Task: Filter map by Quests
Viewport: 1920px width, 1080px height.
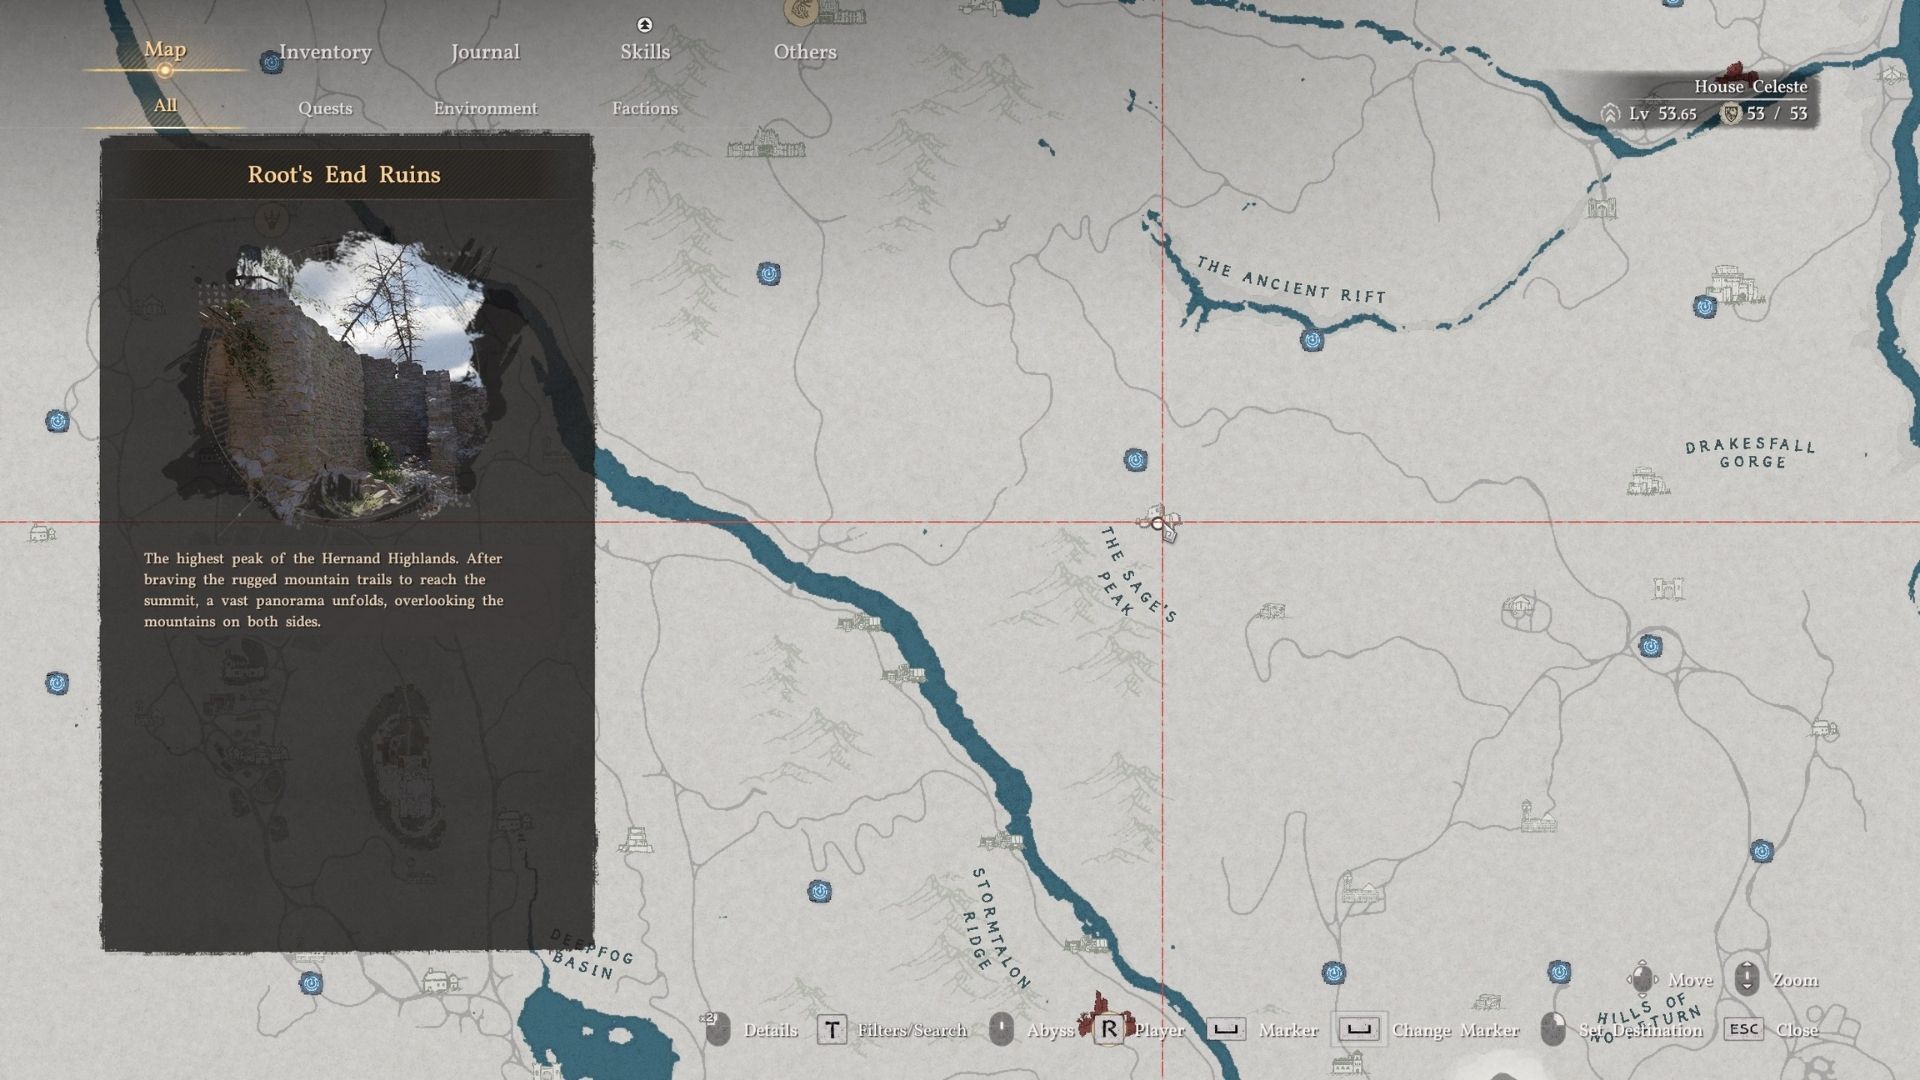Action: coord(325,108)
